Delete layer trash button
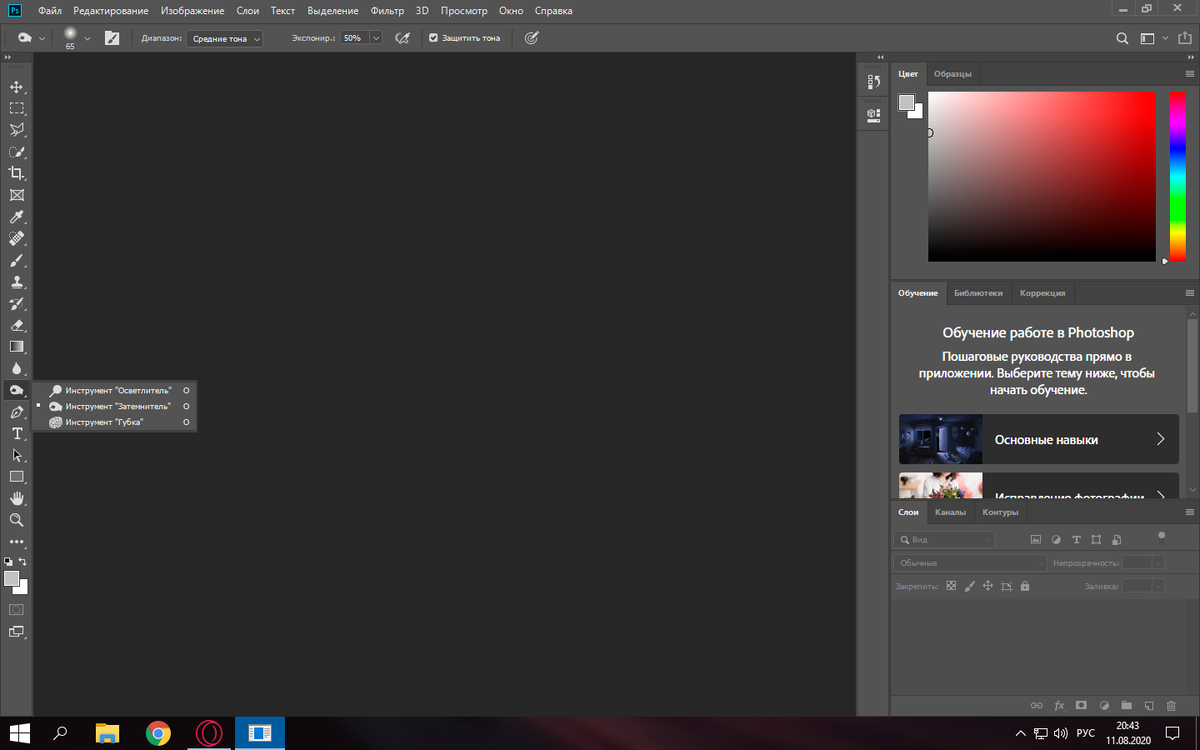 click(x=1171, y=705)
